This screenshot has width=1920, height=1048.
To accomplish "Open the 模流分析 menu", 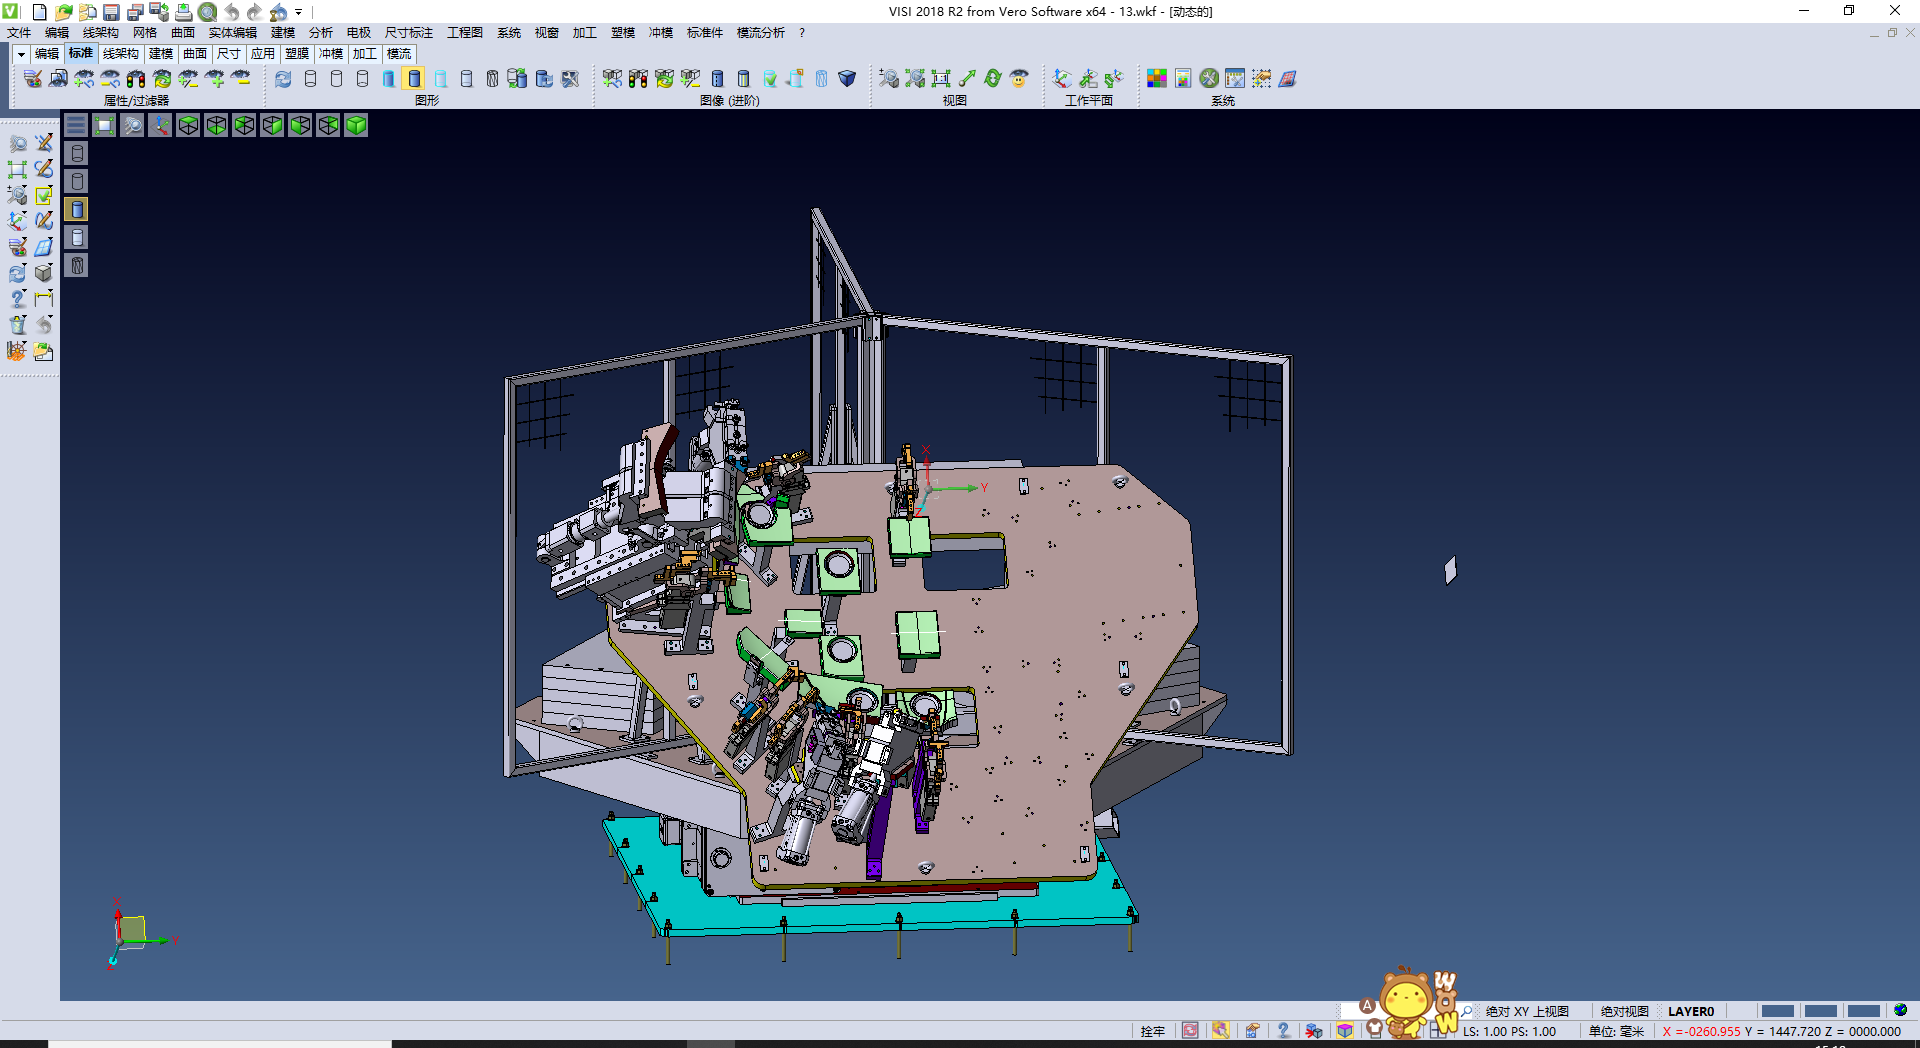I will pos(760,33).
